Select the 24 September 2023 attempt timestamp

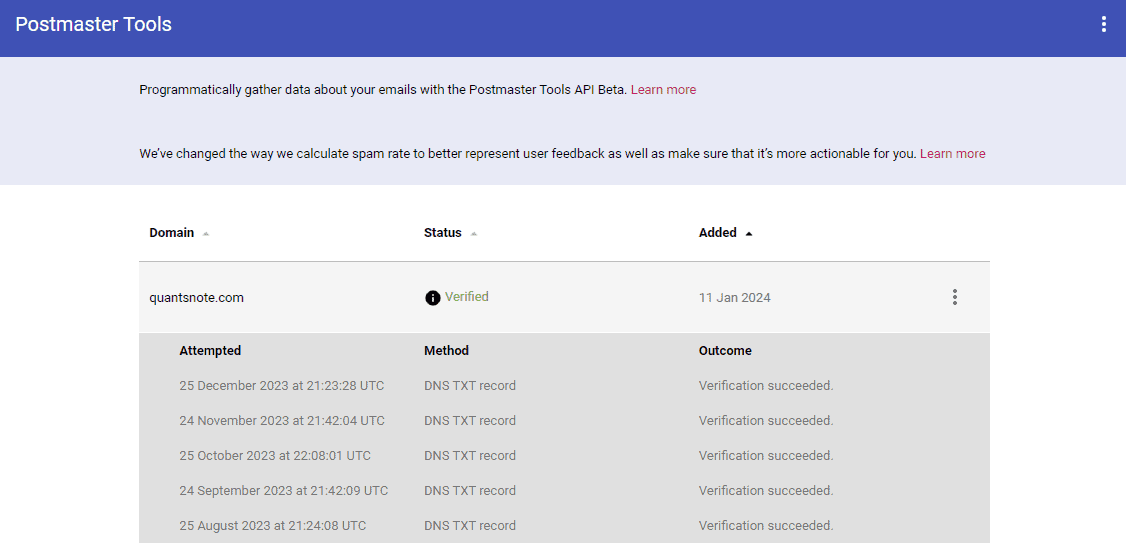tap(284, 491)
